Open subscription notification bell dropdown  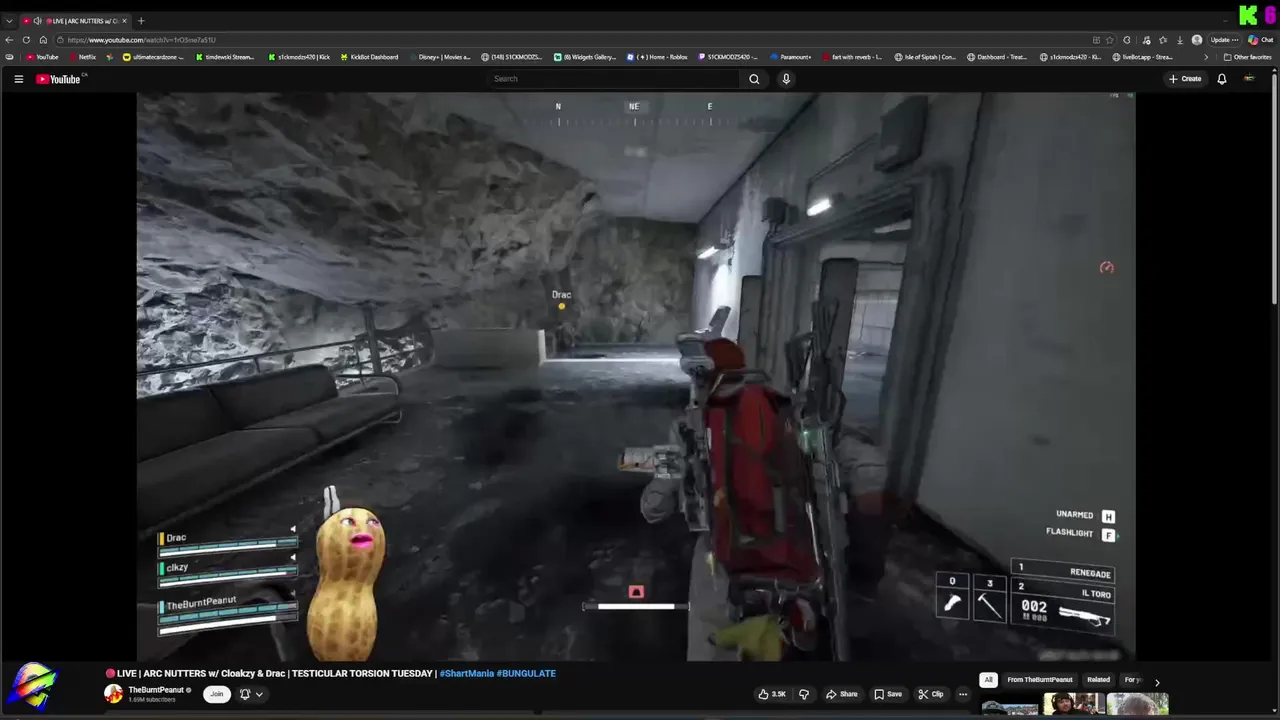(x=250, y=694)
